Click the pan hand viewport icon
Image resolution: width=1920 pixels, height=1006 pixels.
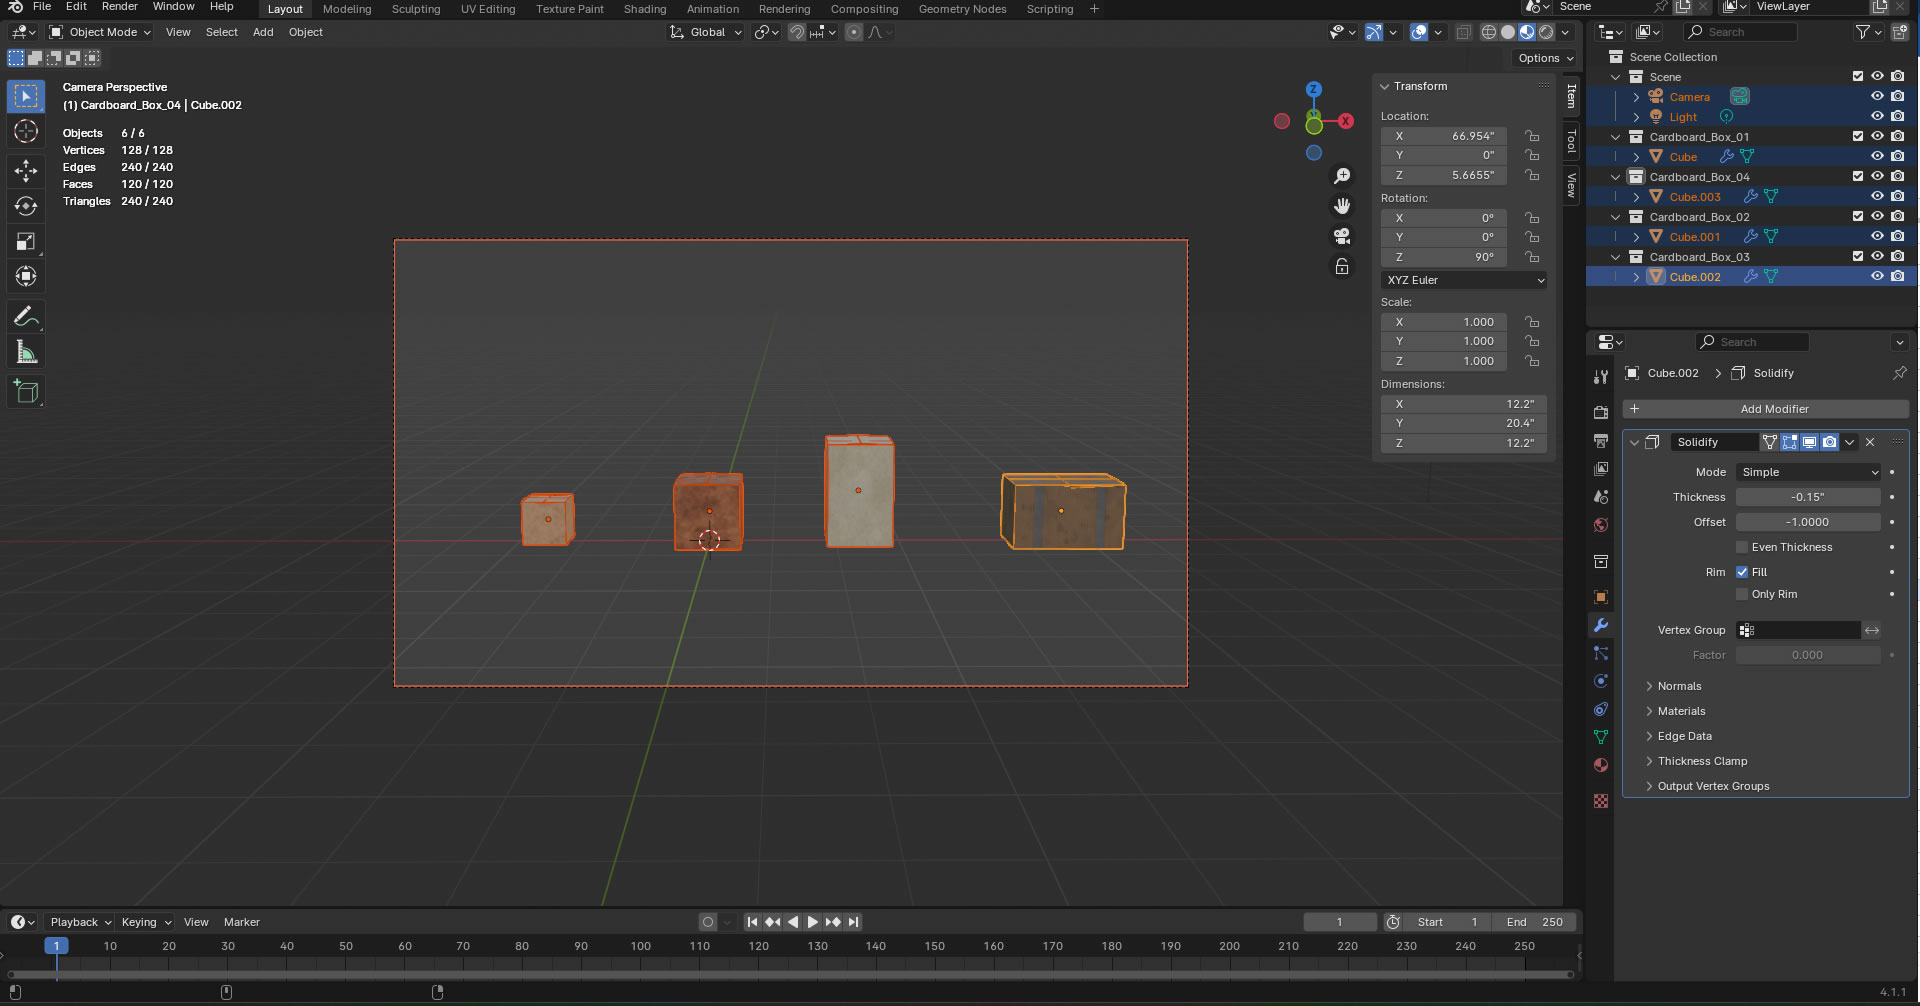point(1342,206)
